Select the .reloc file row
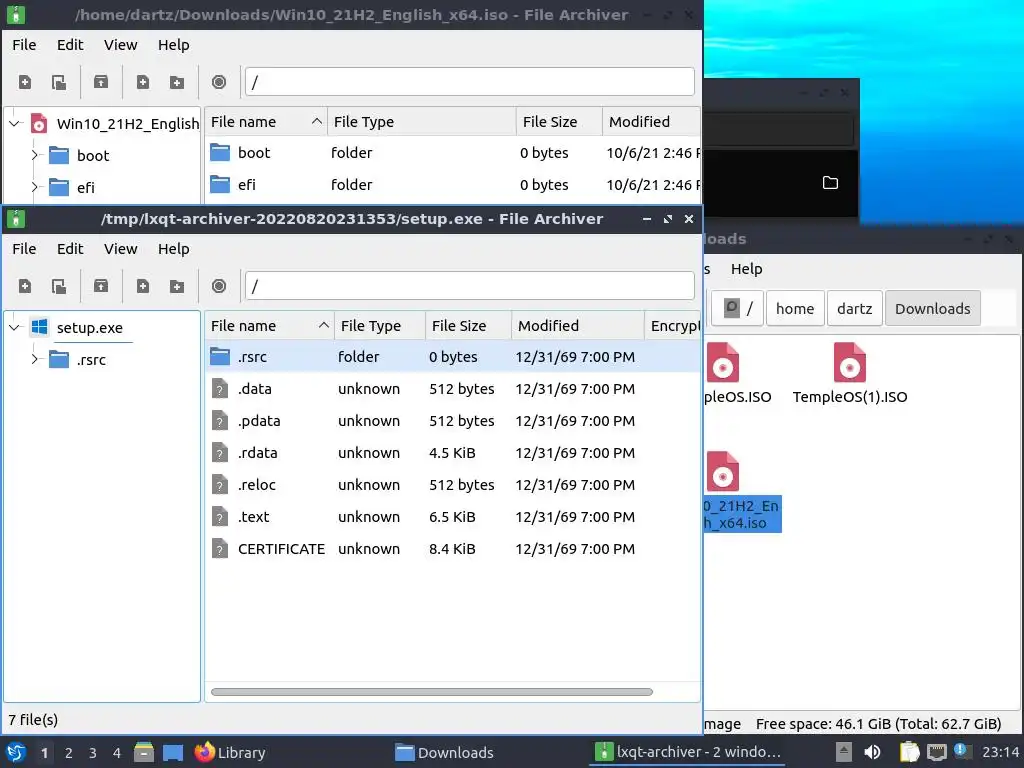The width and height of the screenshot is (1024, 768). [x=453, y=485]
